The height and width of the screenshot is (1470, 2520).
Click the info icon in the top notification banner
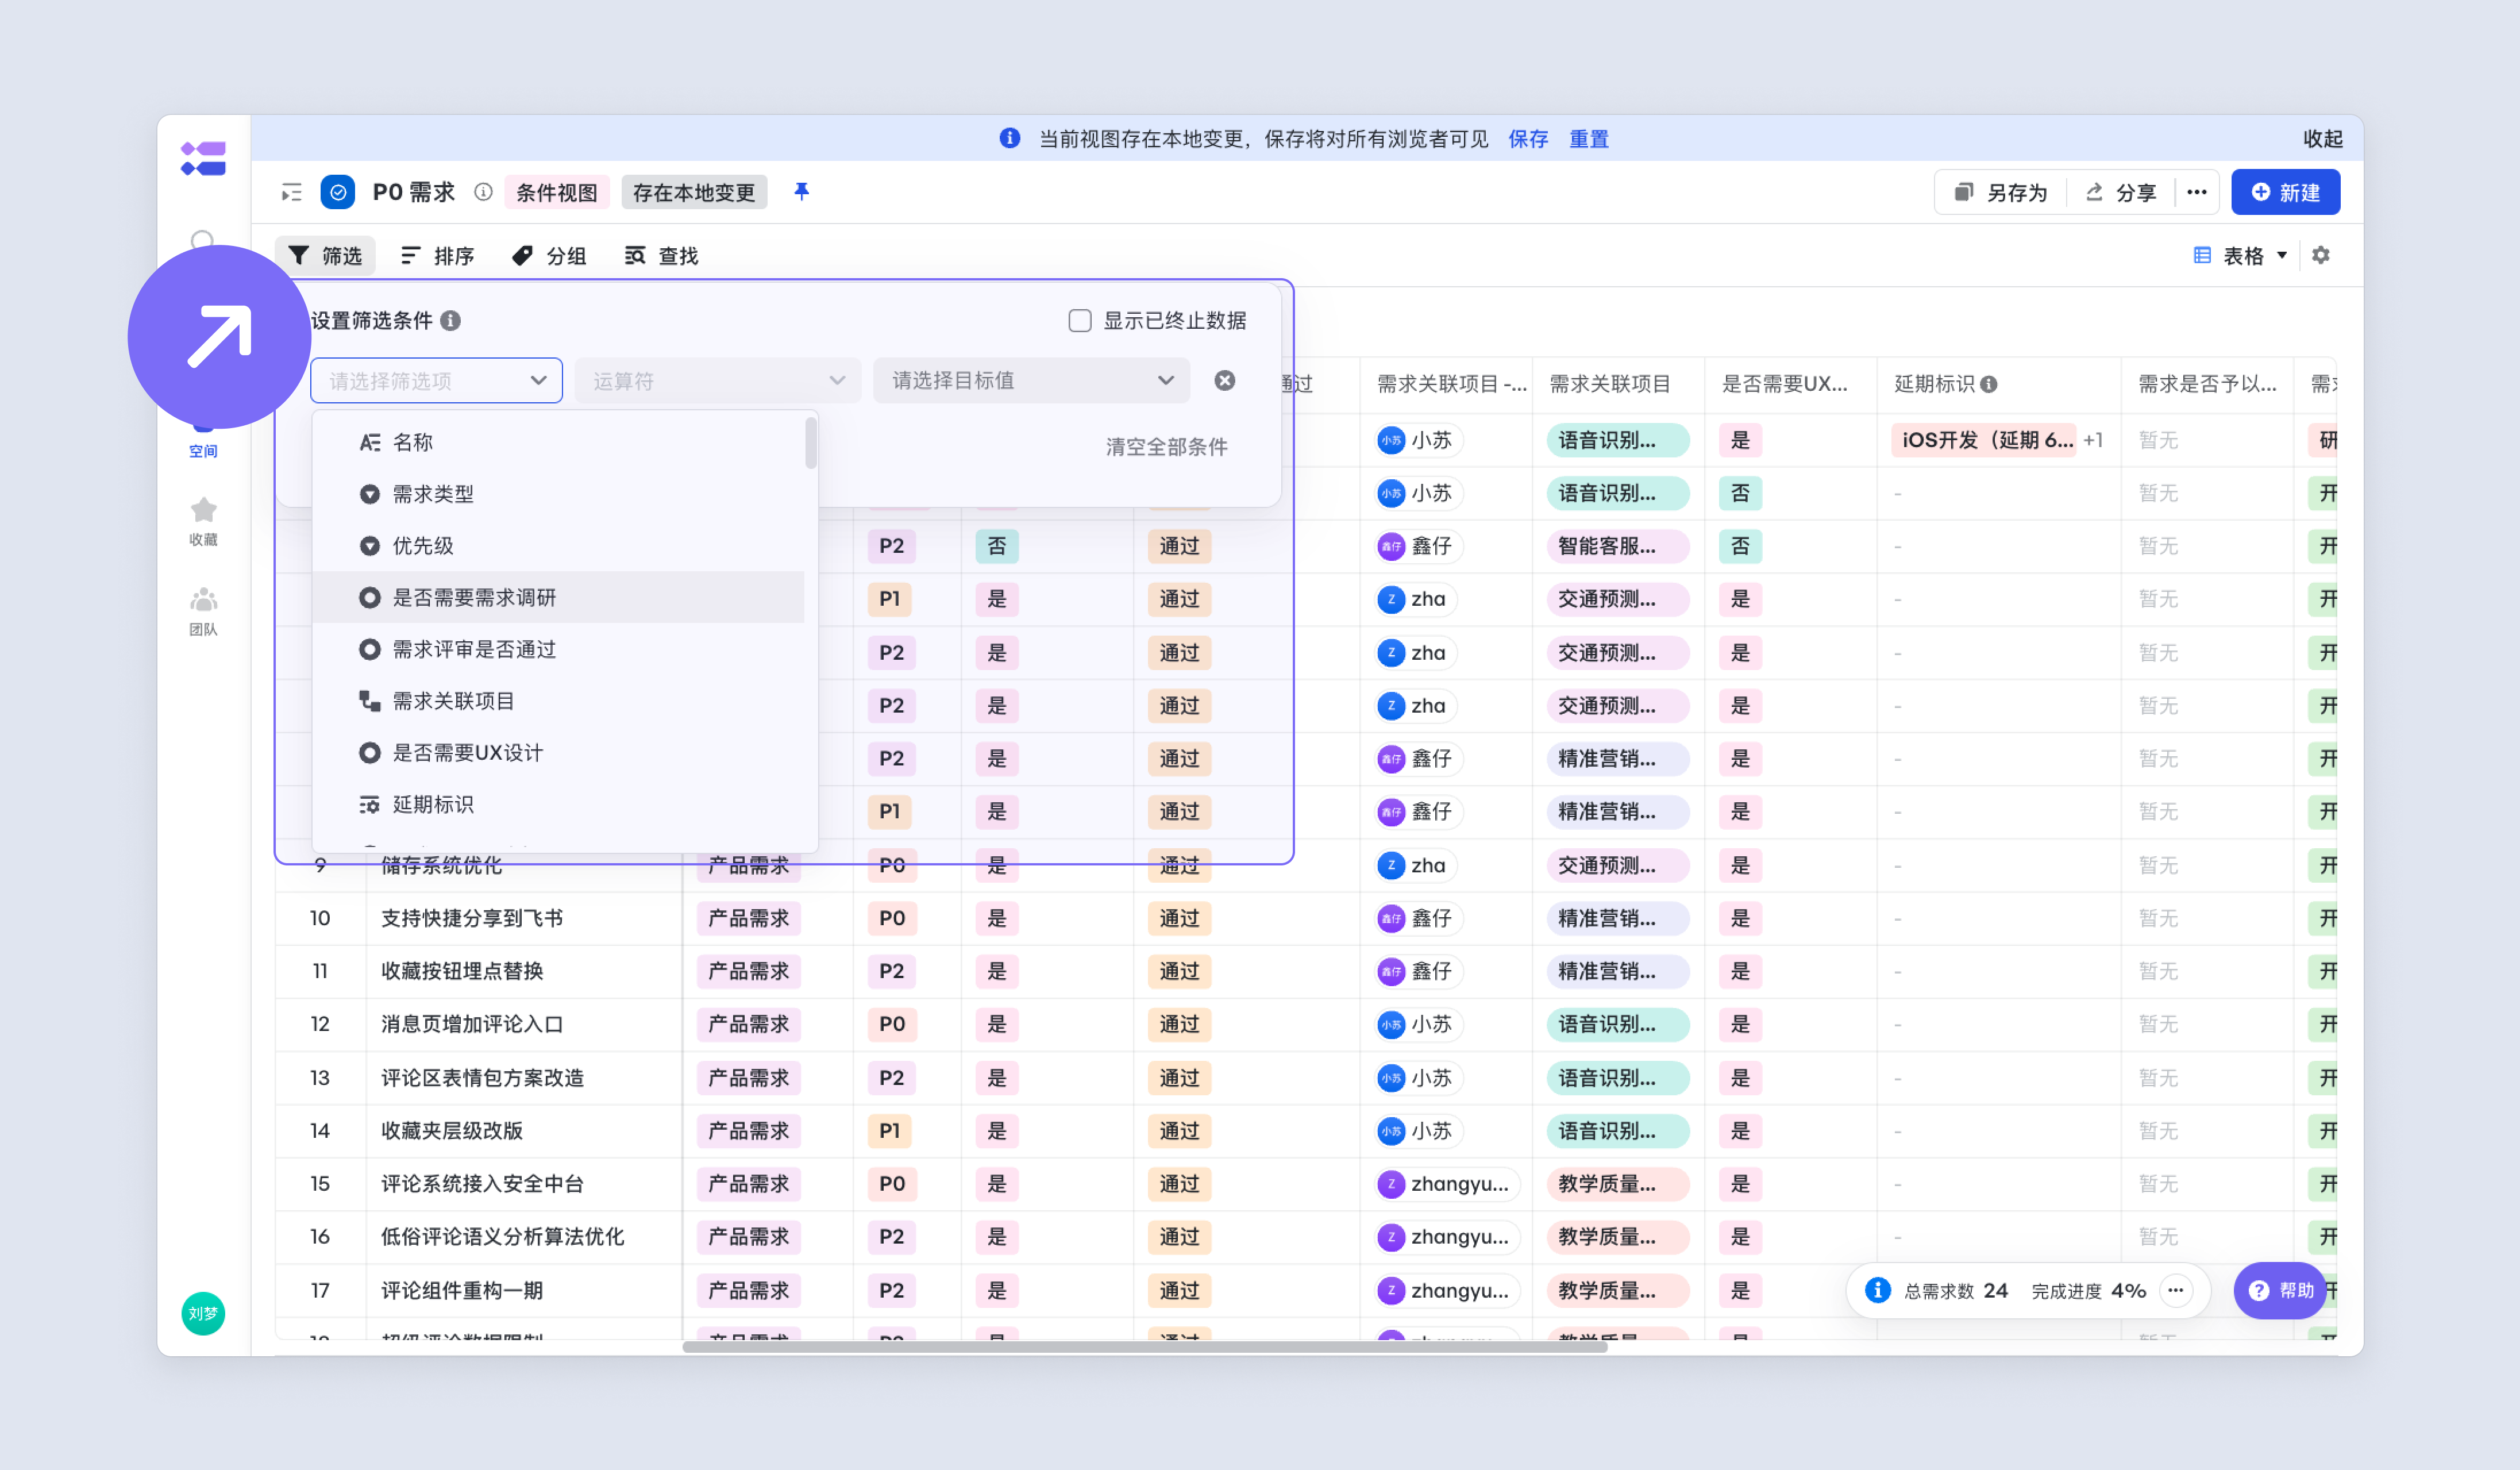point(1009,138)
